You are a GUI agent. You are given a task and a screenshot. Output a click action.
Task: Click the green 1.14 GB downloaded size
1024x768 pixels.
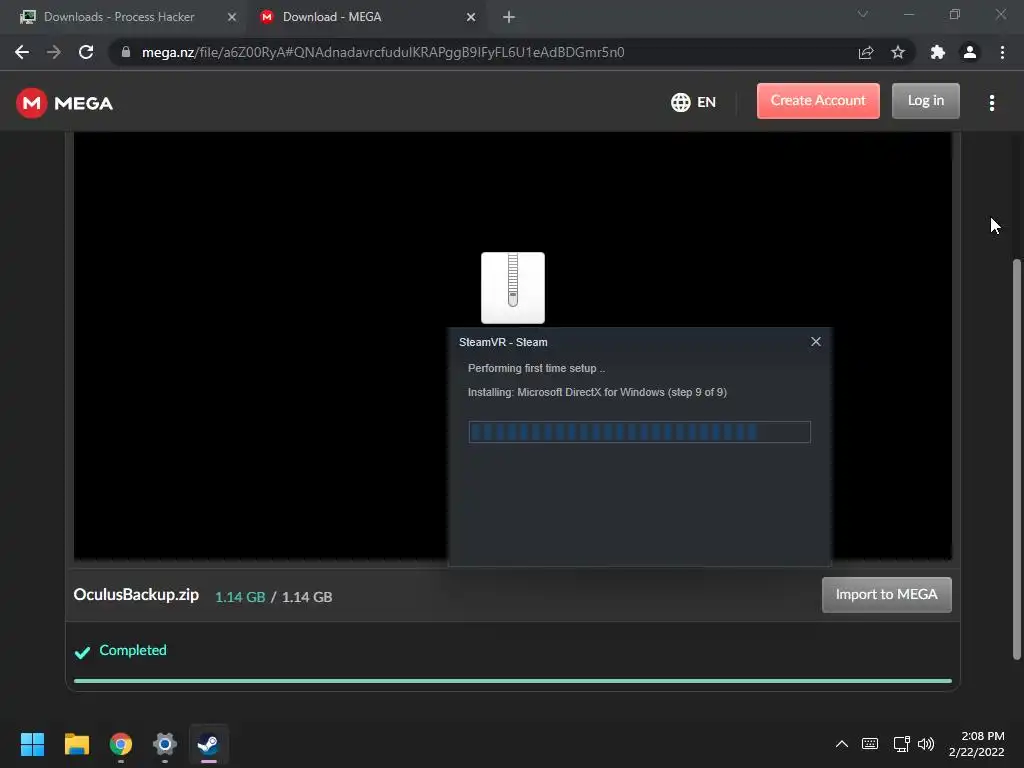coord(240,597)
